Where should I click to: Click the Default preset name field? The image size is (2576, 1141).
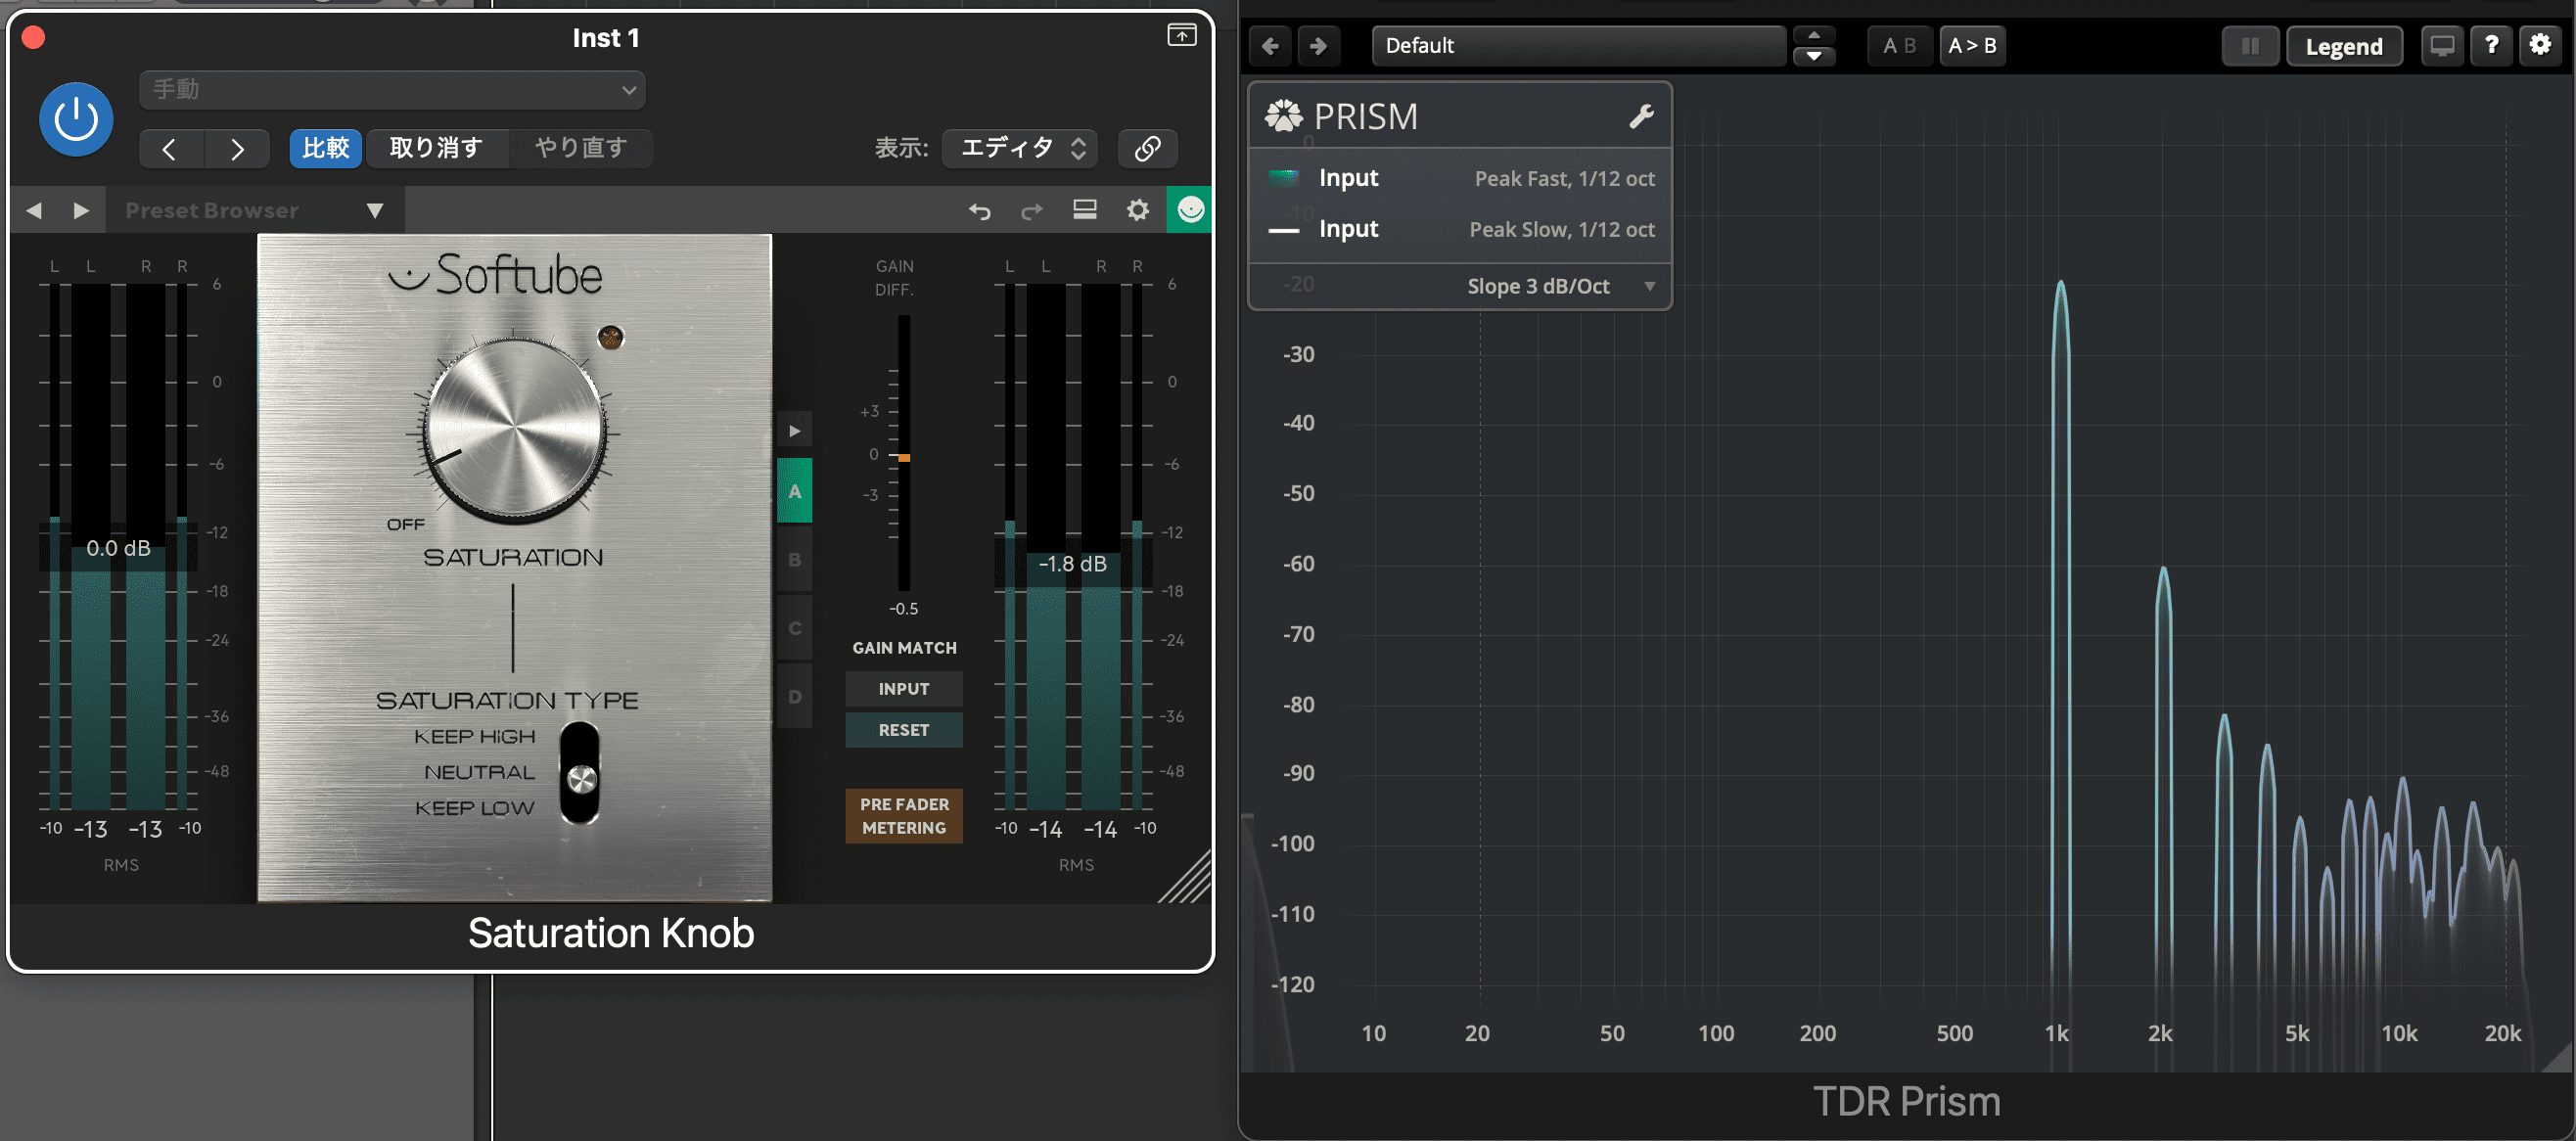click(1578, 46)
